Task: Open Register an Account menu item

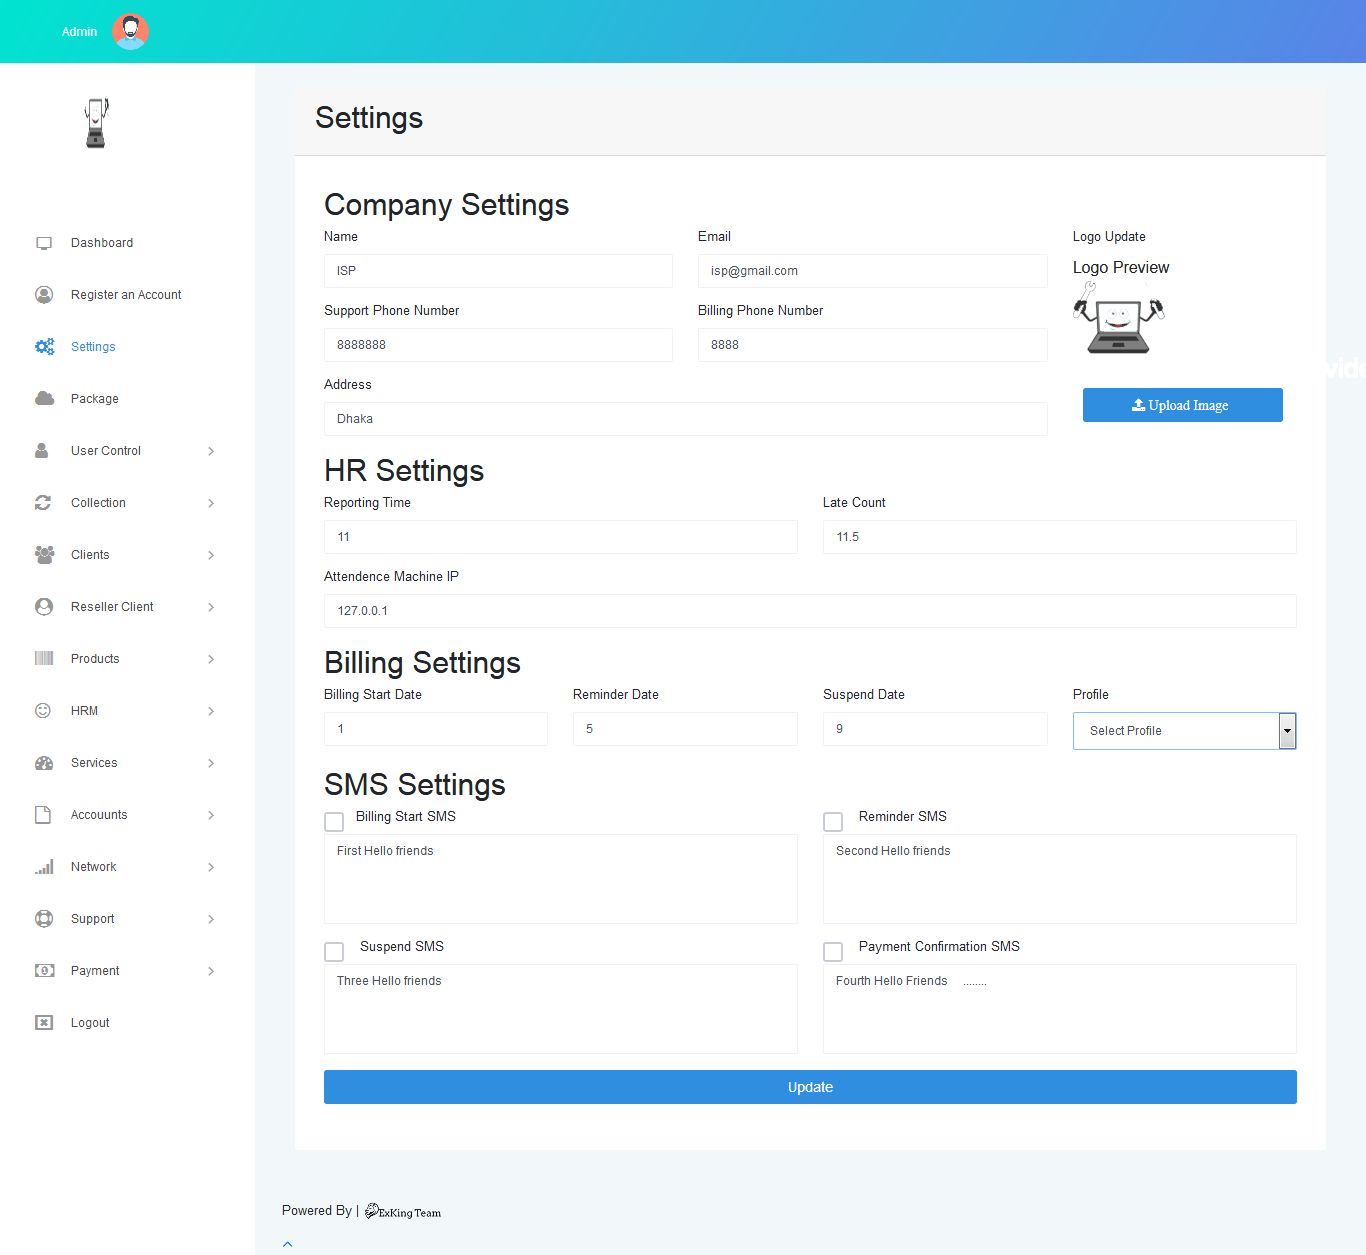Action: pyautogui.click(x=126, y=295)
